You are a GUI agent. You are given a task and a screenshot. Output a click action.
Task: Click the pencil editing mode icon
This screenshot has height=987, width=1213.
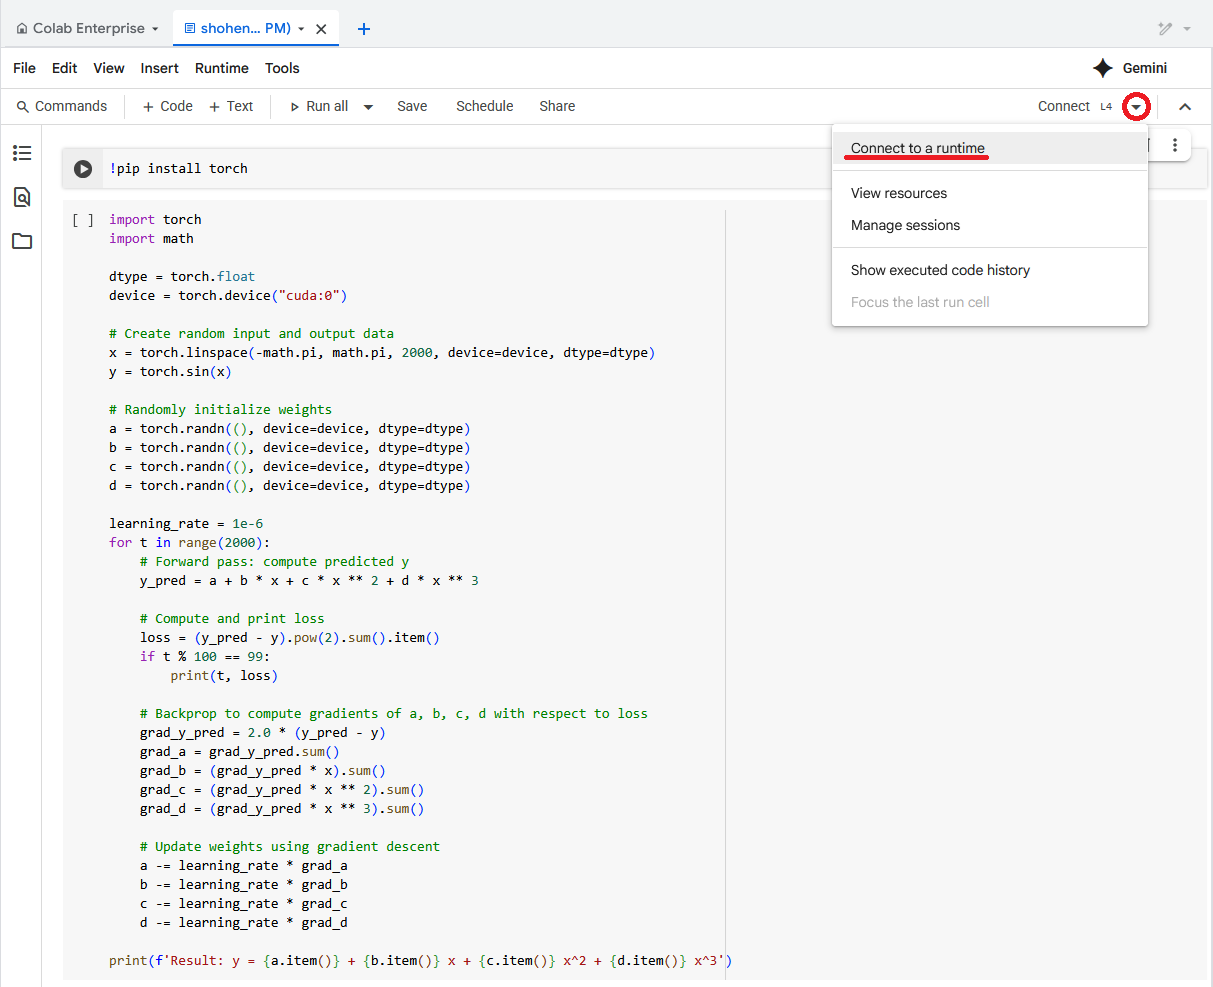(1165, 29)
